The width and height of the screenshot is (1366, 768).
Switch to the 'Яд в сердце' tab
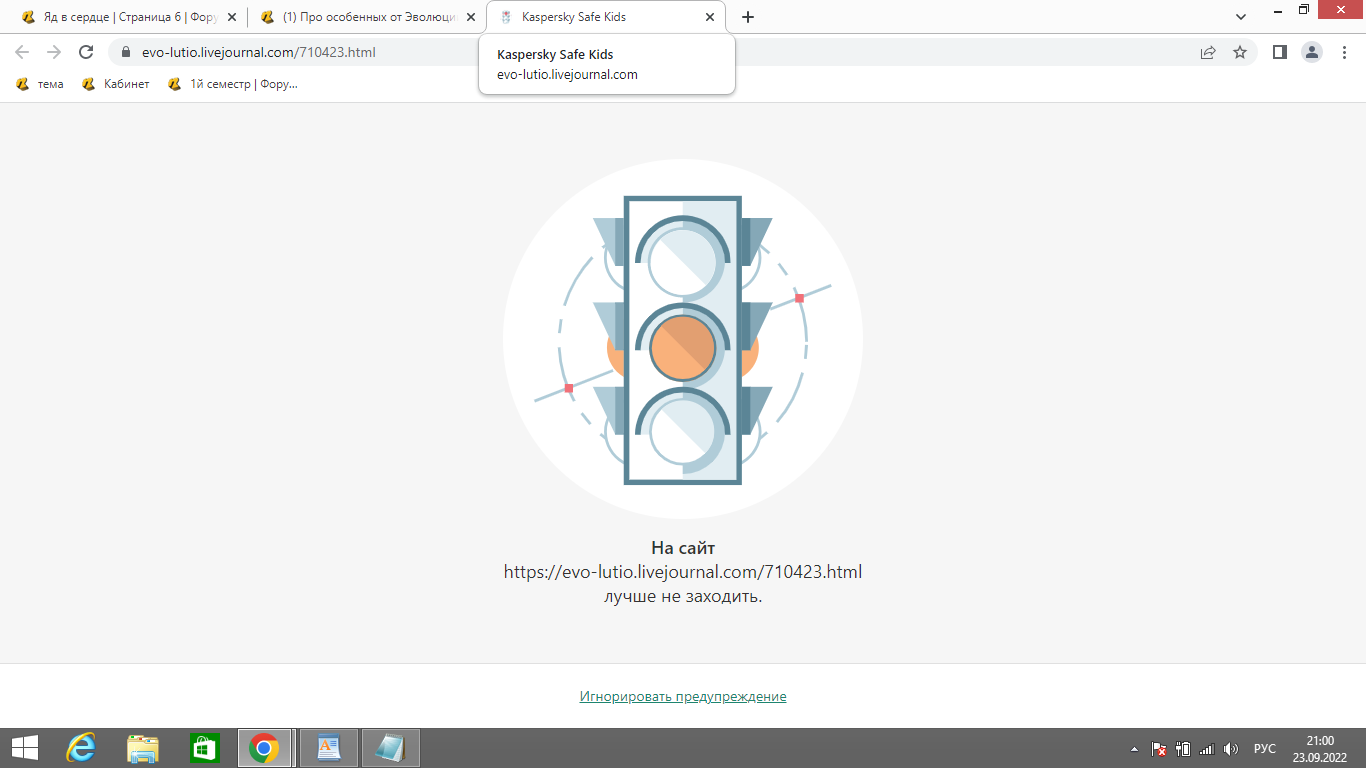coord(120,17)
